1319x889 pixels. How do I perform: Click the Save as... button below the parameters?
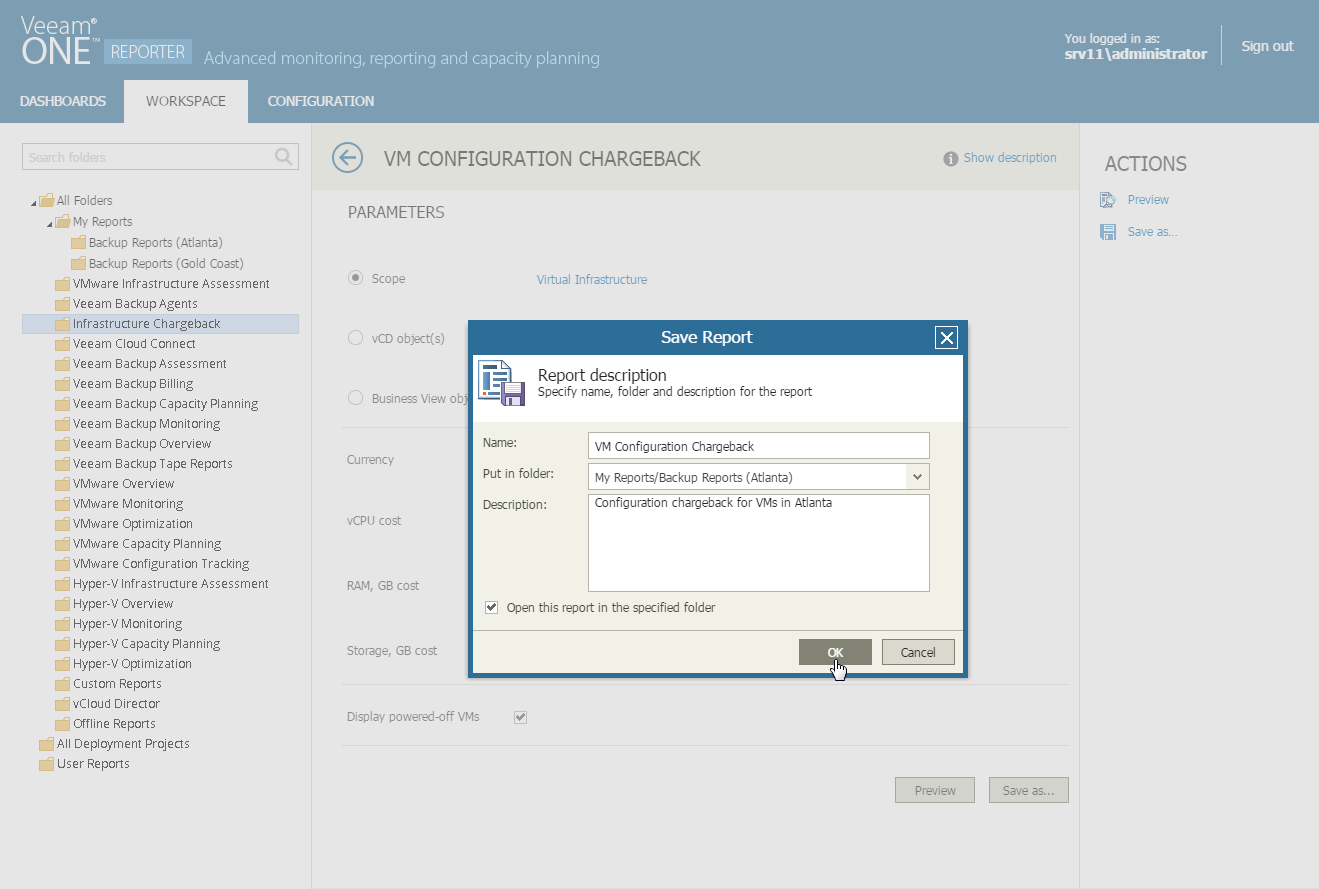point(1028,790)
